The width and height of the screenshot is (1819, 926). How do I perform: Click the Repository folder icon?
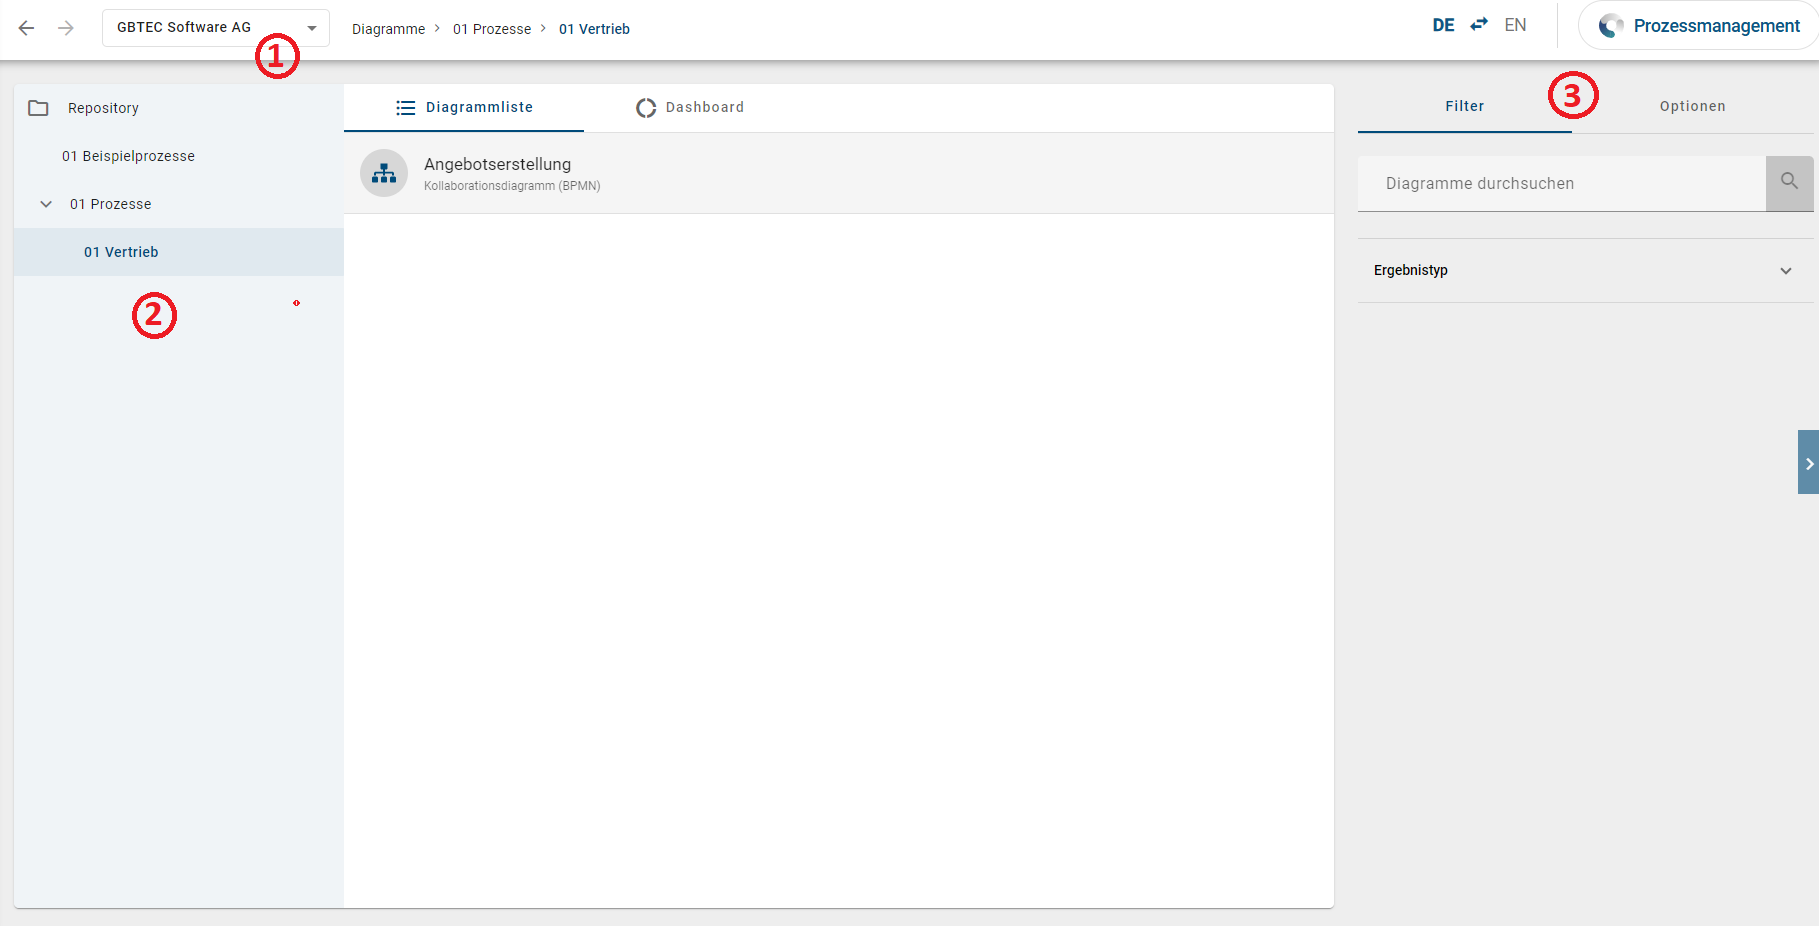tap(38, 108)
